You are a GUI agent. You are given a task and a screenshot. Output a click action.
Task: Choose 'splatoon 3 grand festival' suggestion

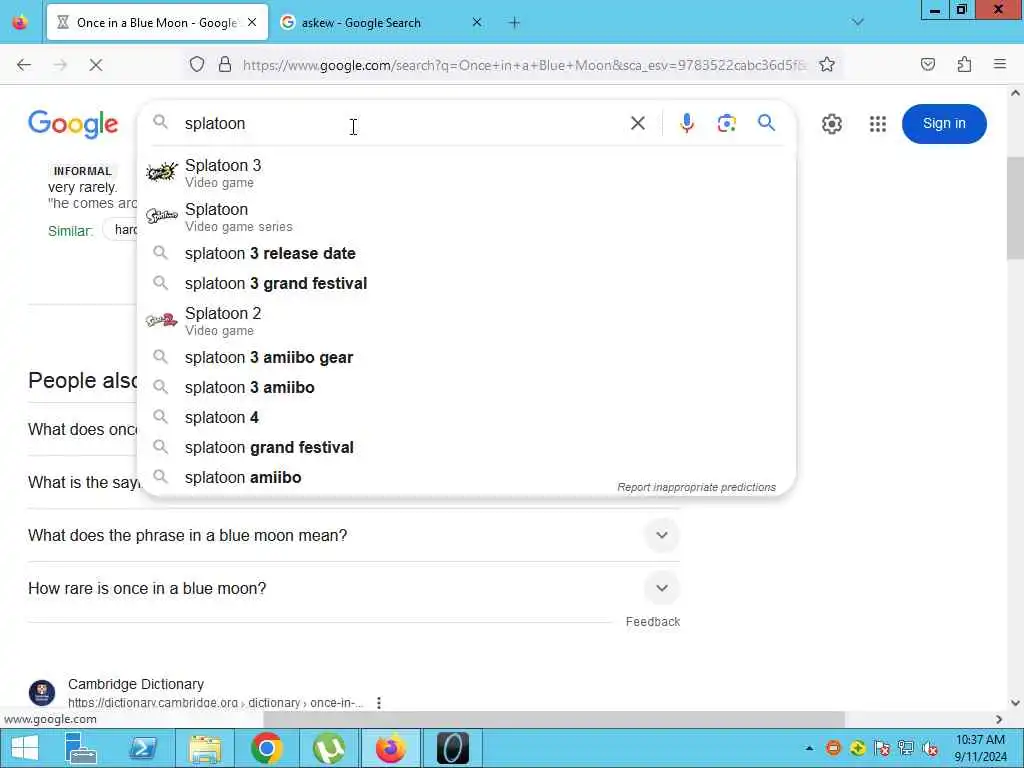[x=466, y=283]
